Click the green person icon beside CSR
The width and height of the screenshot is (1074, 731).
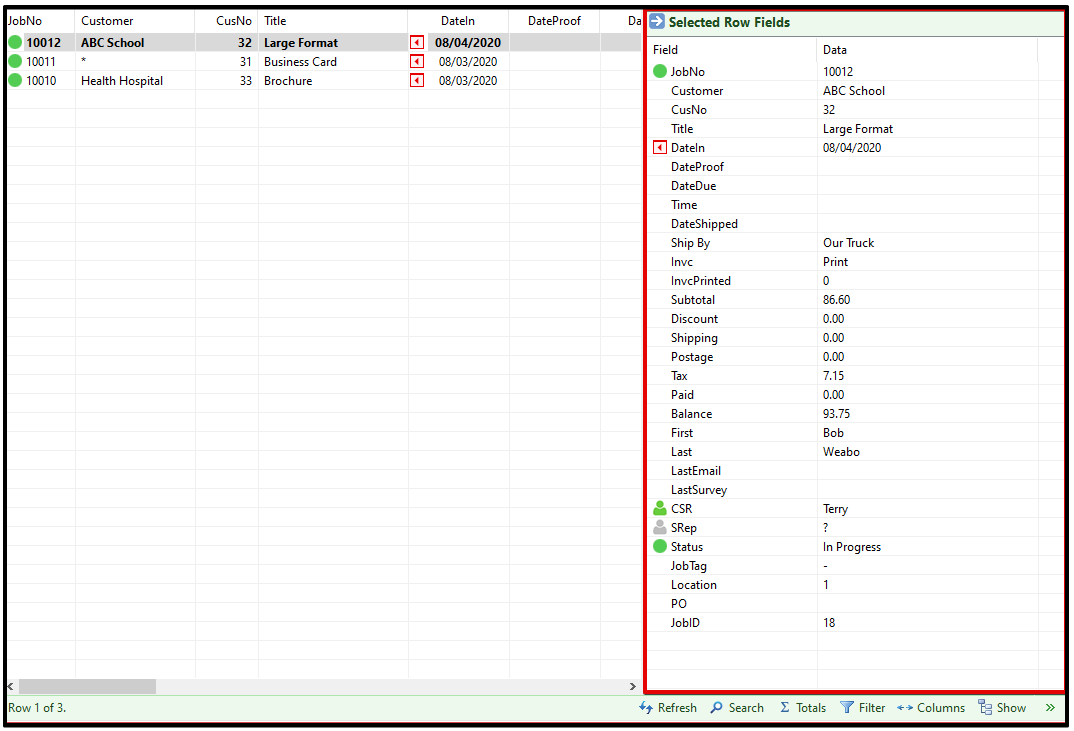(x=660, y=508)
